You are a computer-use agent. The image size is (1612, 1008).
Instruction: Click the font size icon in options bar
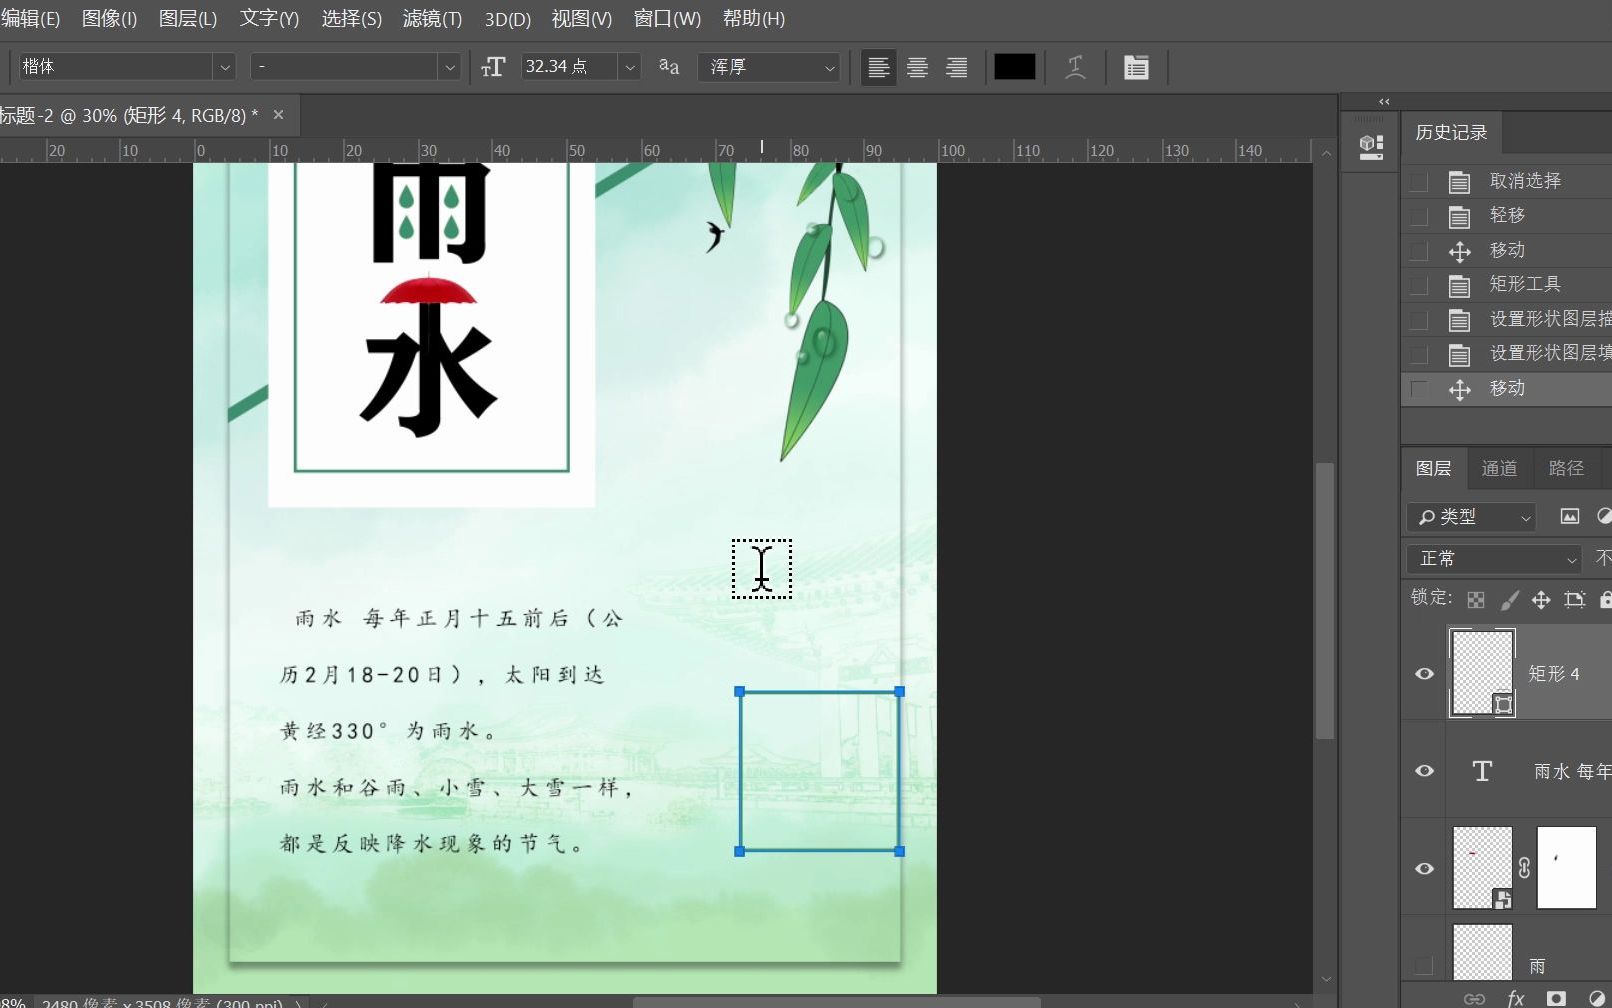pyautogui.click(x=493, y=67)
